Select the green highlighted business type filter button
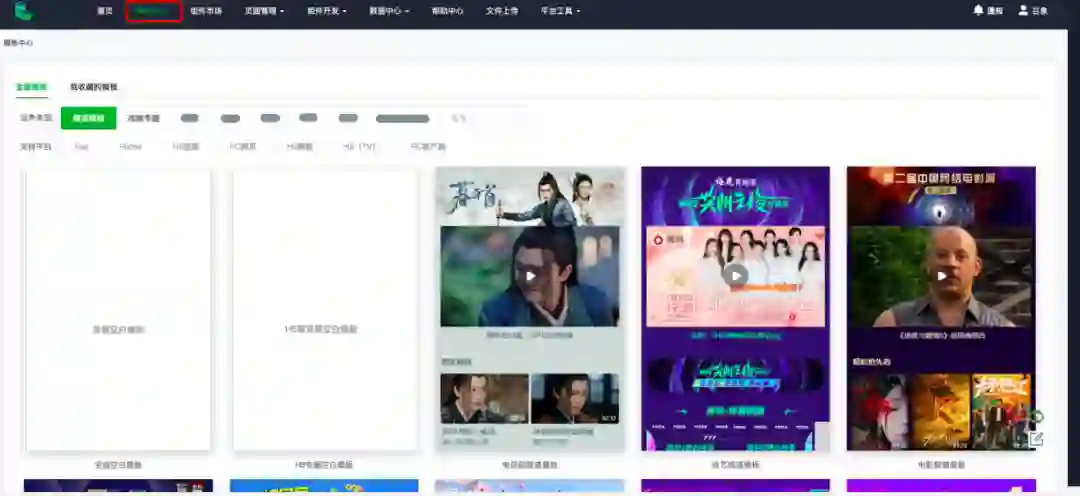 pyautogui.click(x=88, y=118)
